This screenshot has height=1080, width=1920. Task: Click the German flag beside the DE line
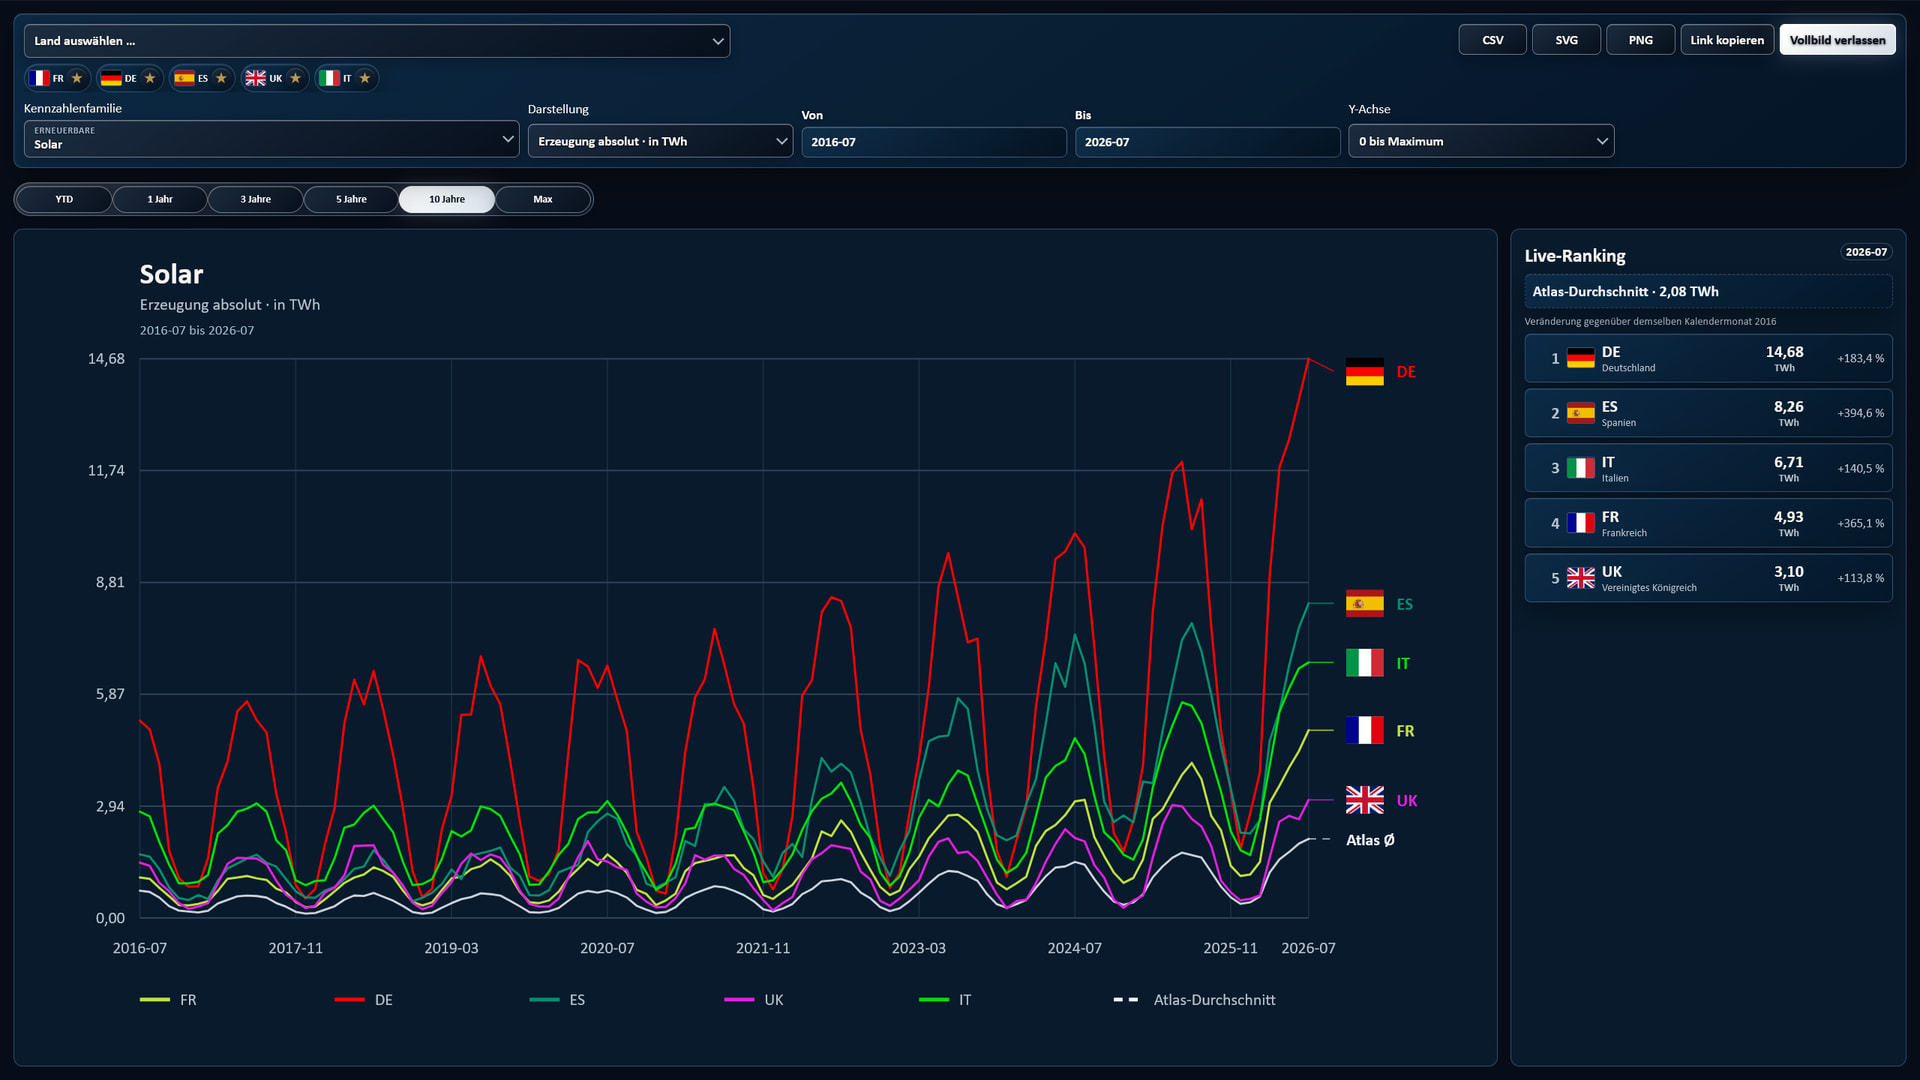pos(1364,372)
